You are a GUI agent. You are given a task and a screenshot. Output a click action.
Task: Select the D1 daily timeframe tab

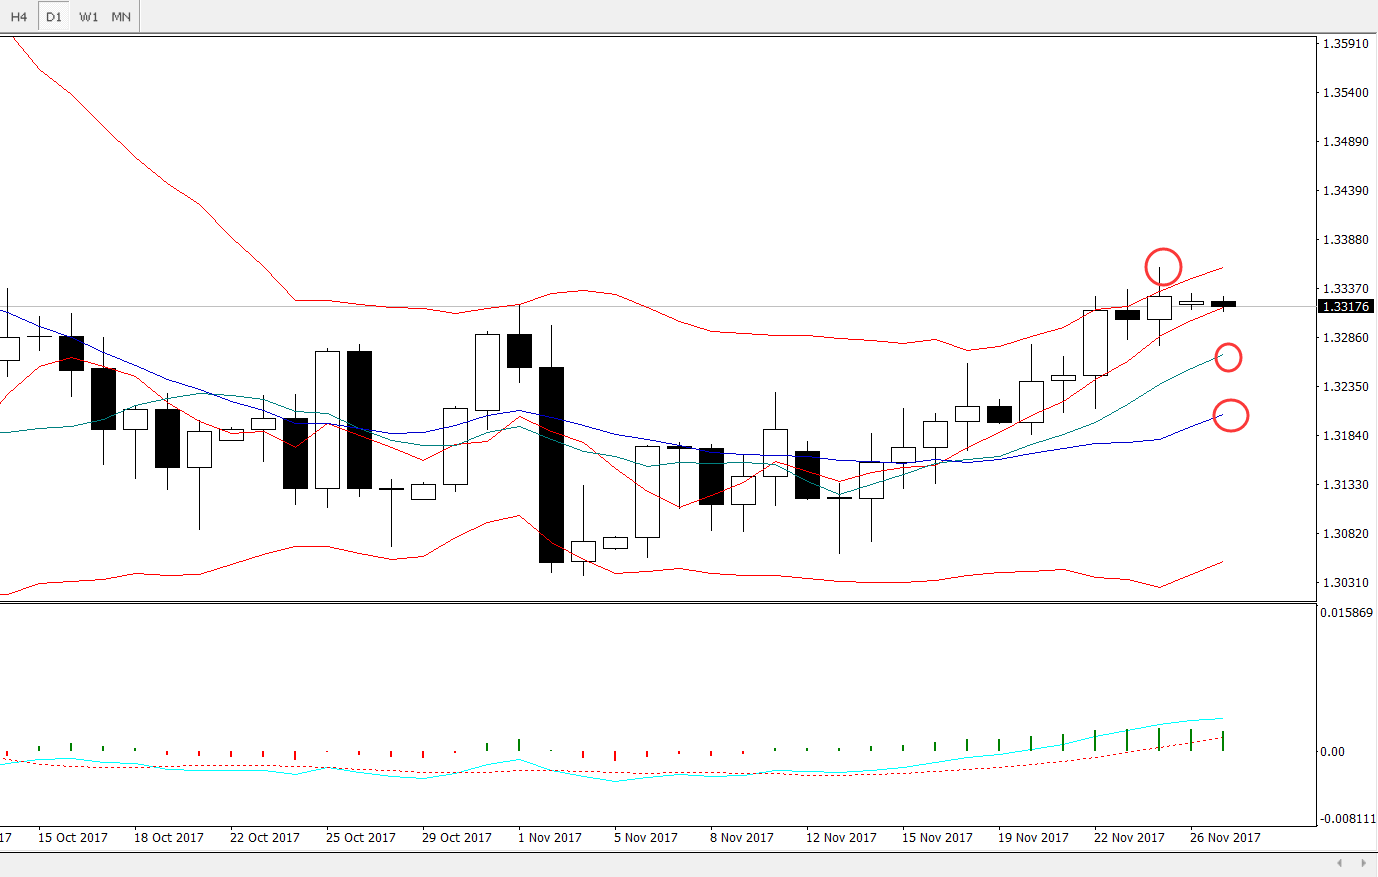(x=54, y=17)
